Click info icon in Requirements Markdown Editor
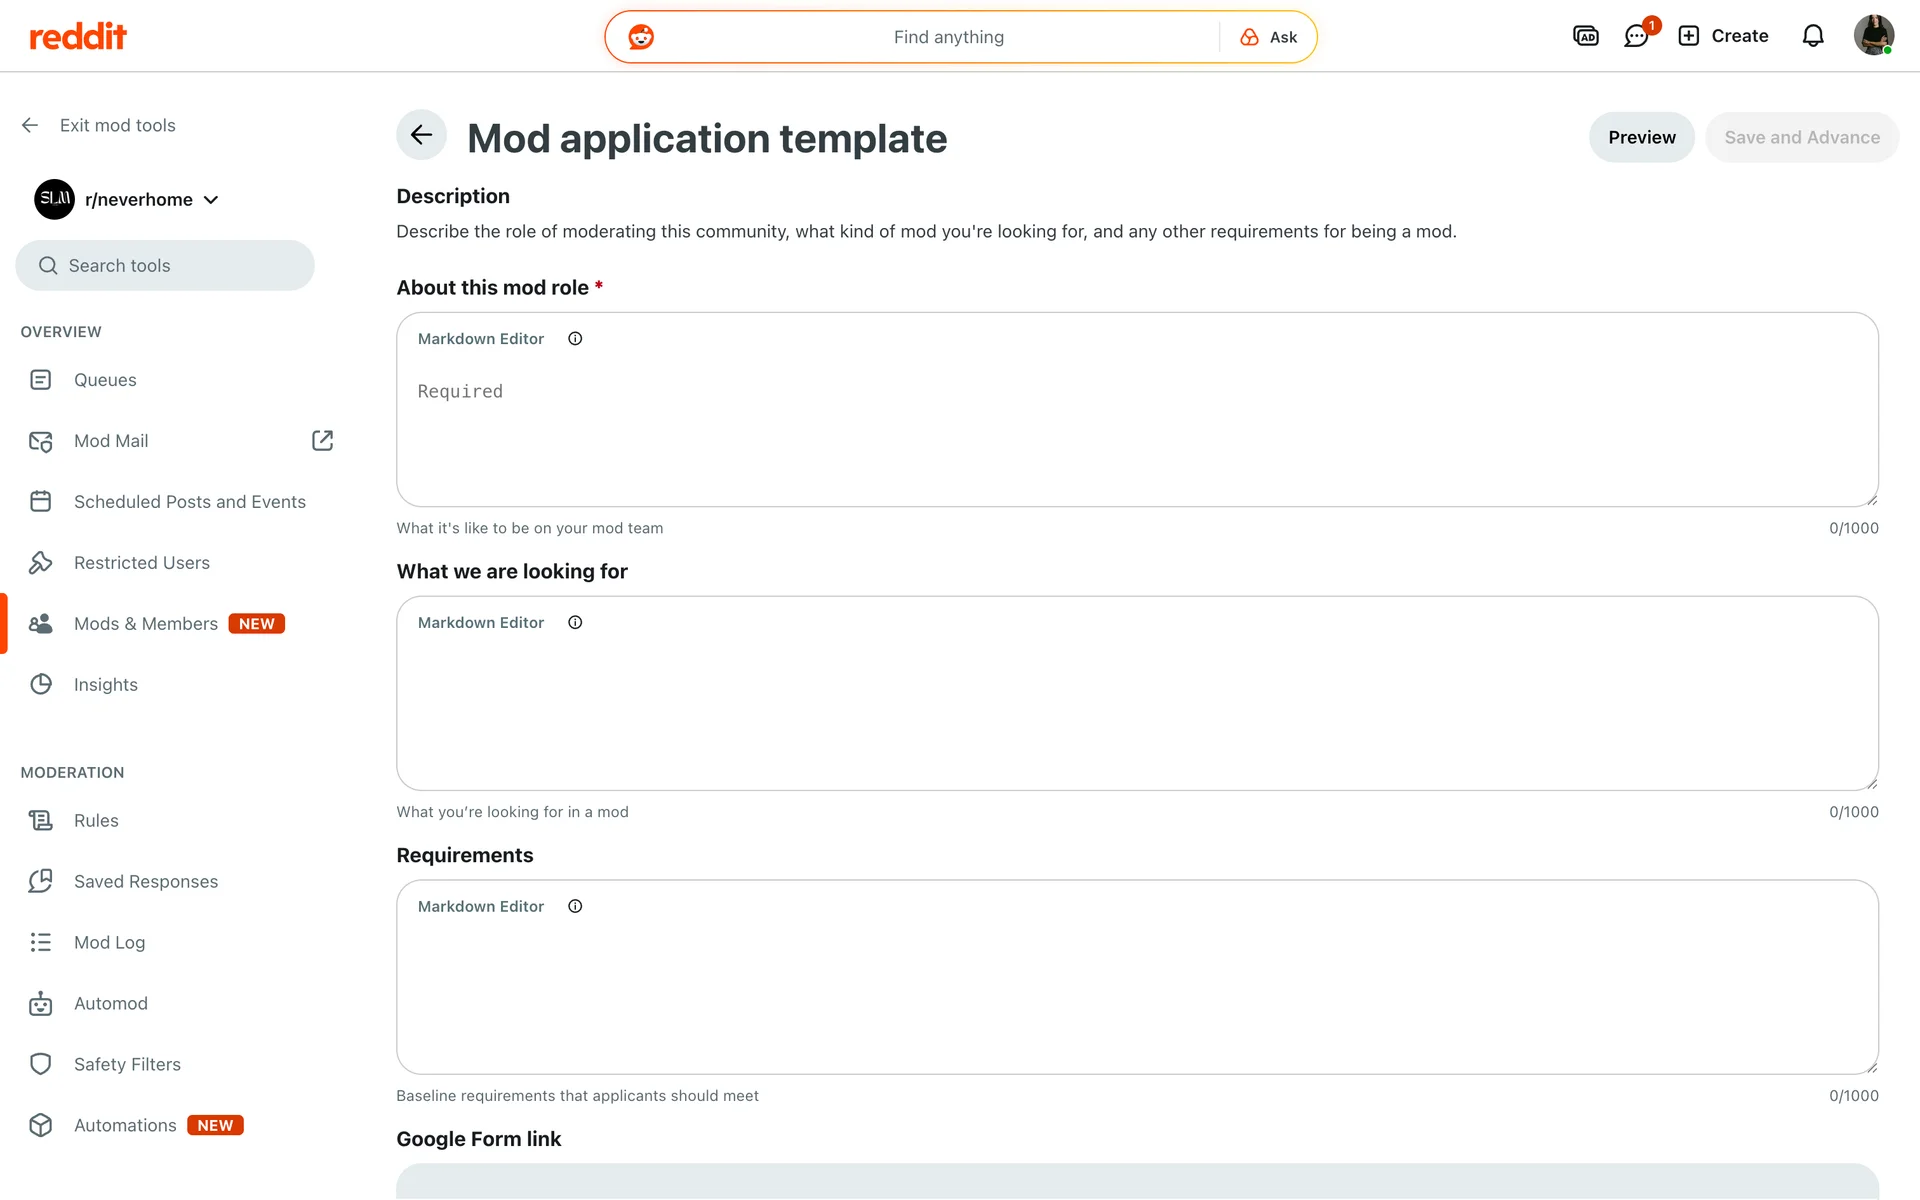The width and height of the screenshot is (1920, 1200). (x=575, y=907)
